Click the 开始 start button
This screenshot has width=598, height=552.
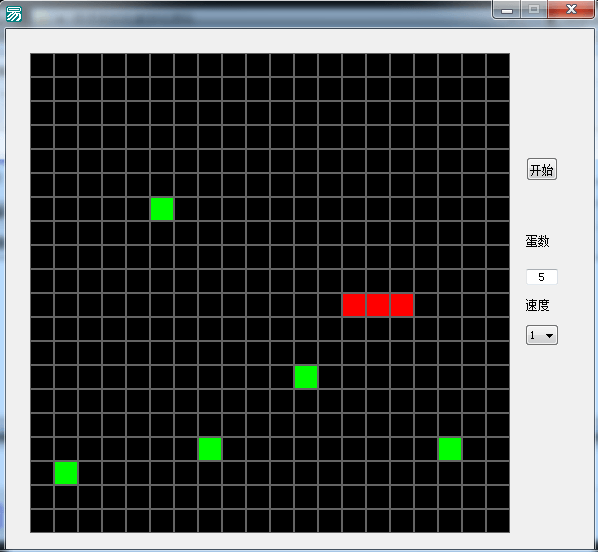point(542,169)
